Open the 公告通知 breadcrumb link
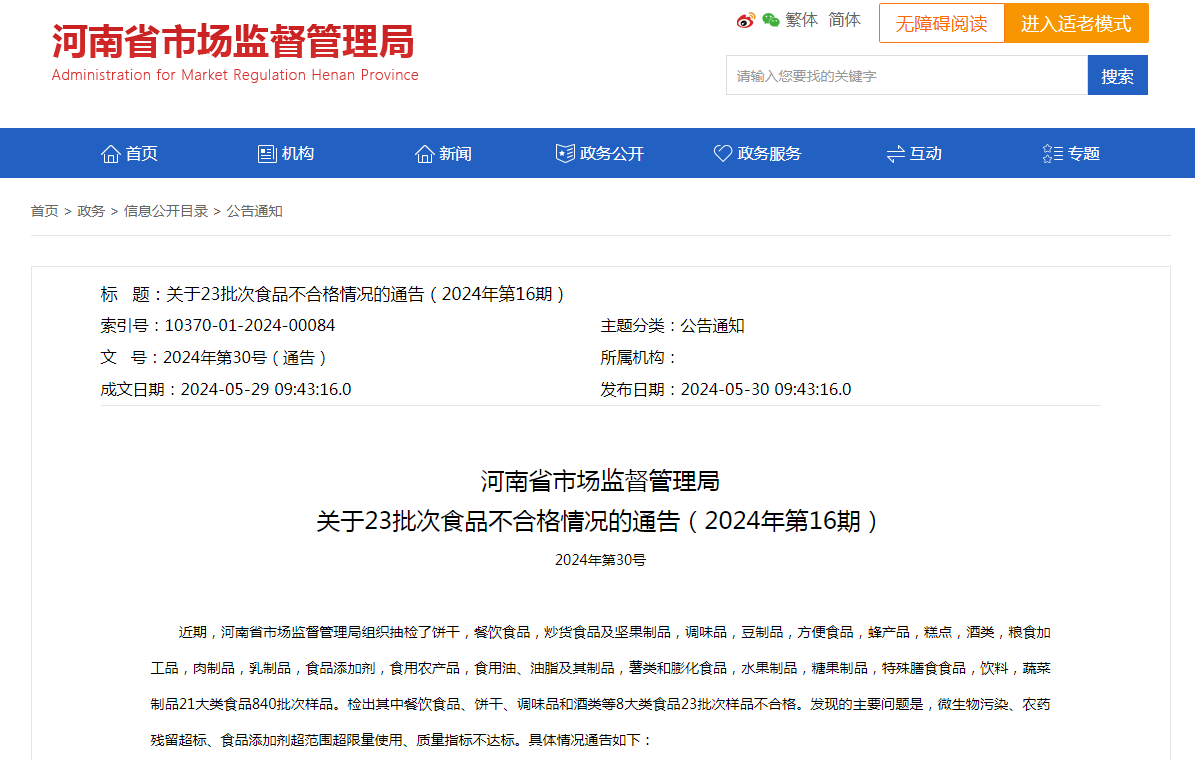The height and width of the screenshot is (760, 1195). tap(253, 211)
